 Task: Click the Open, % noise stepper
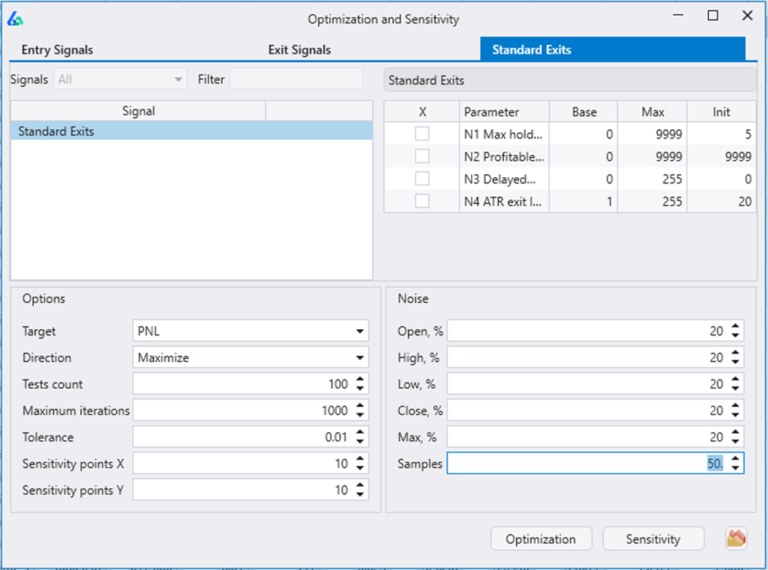click(736, 331)
